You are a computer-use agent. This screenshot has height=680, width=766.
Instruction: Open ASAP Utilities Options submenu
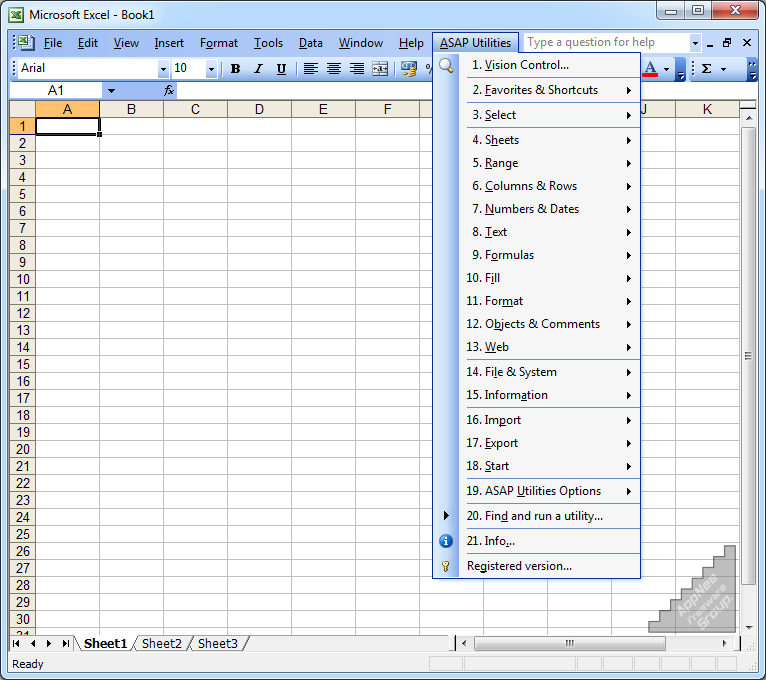[x=550, y=491]
